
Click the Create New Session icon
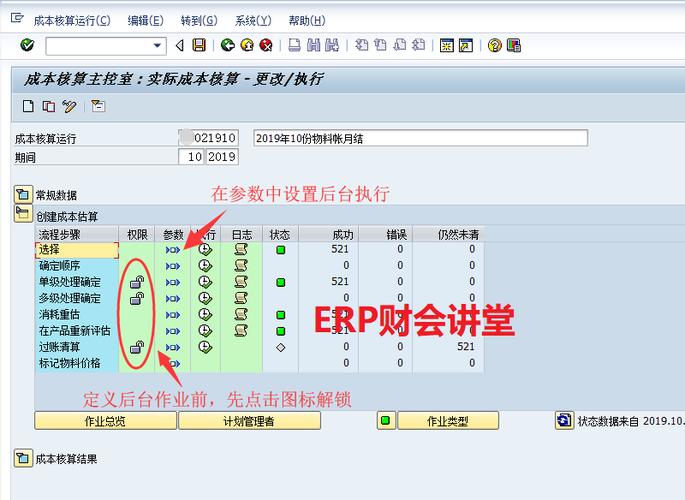point(446,45)
